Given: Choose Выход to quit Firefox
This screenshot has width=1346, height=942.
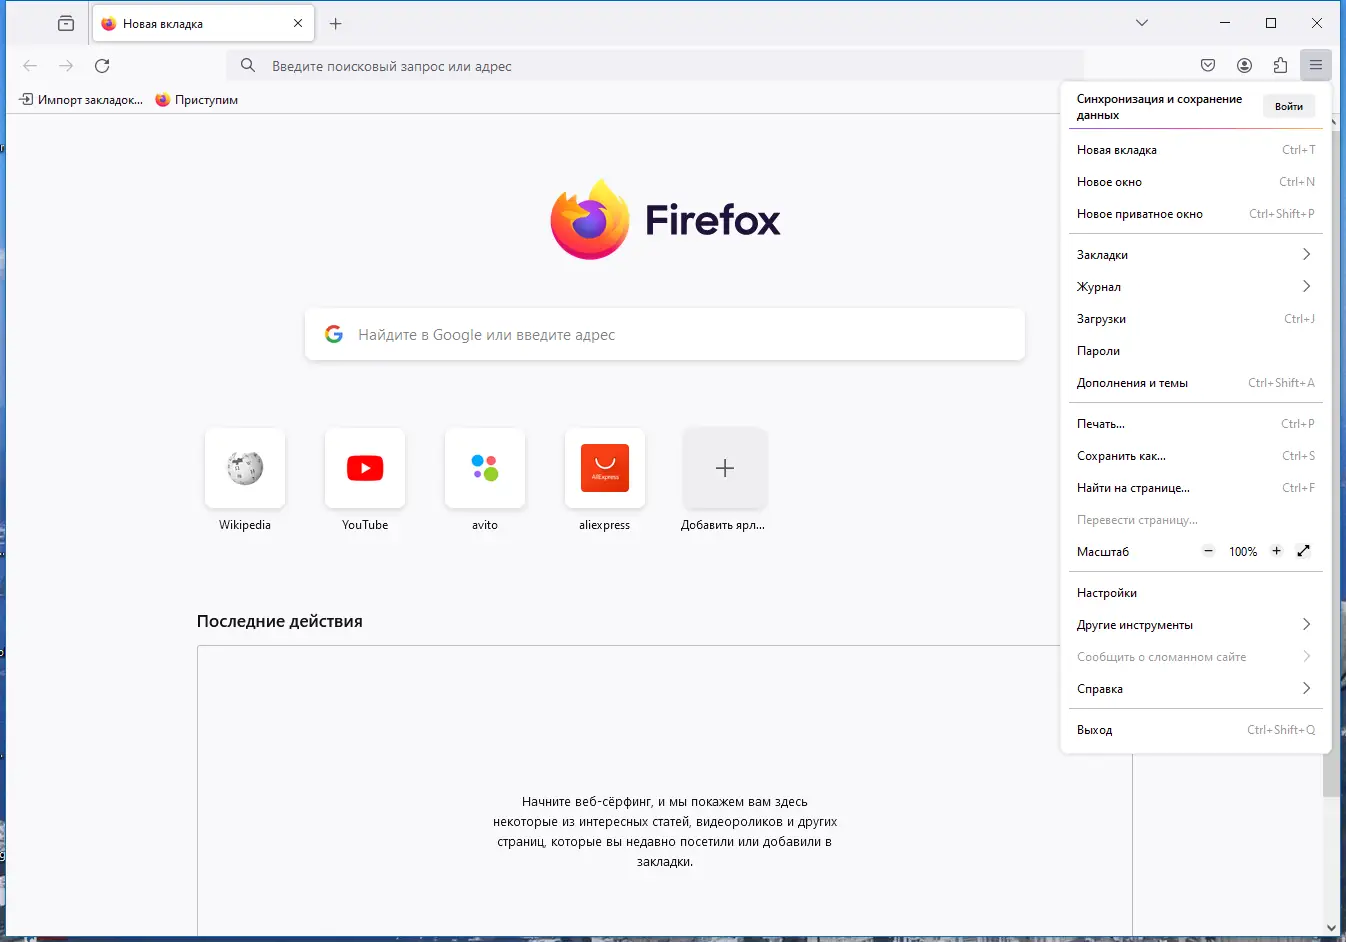Looking at the screenshot, I should pos(1196,730).
